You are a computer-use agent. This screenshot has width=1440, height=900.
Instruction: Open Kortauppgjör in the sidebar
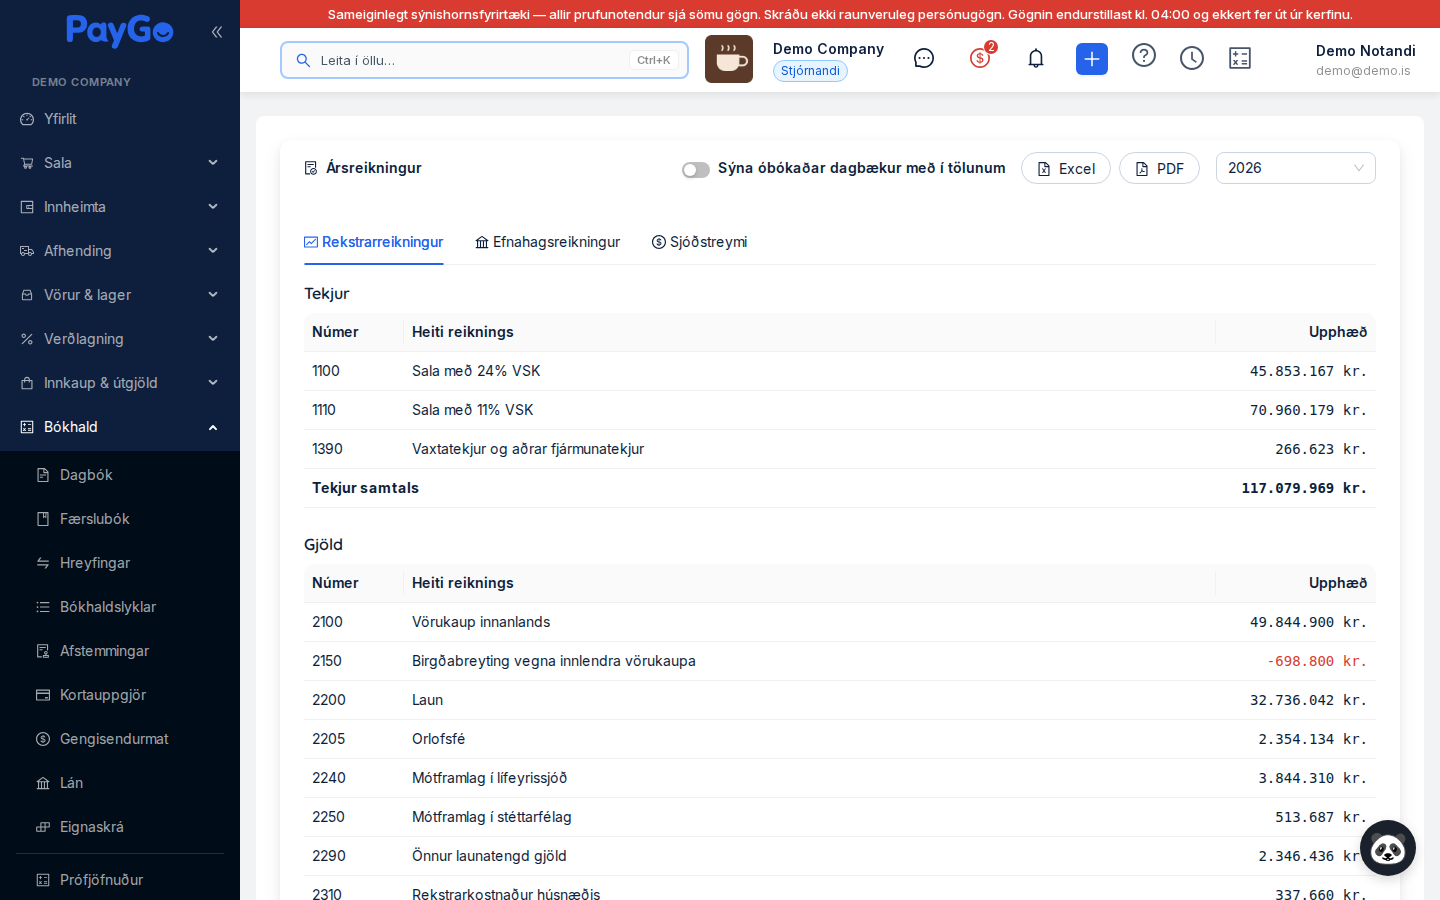tap(120, 695)
